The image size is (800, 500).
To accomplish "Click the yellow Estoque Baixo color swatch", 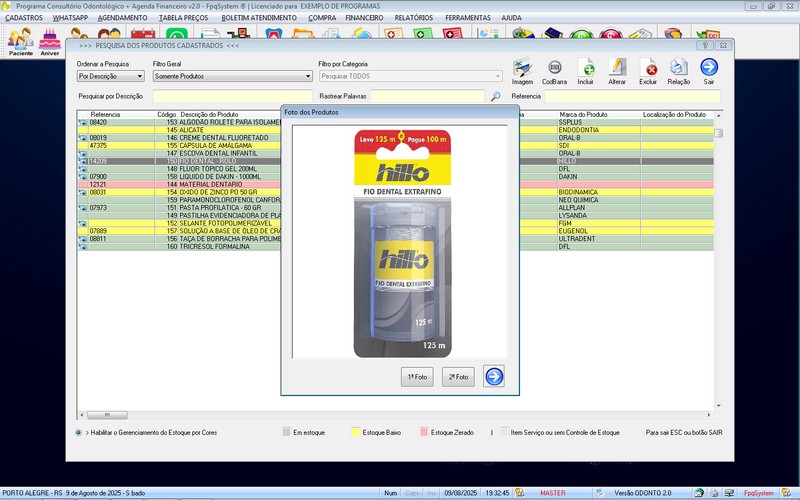I will [354, 432].
